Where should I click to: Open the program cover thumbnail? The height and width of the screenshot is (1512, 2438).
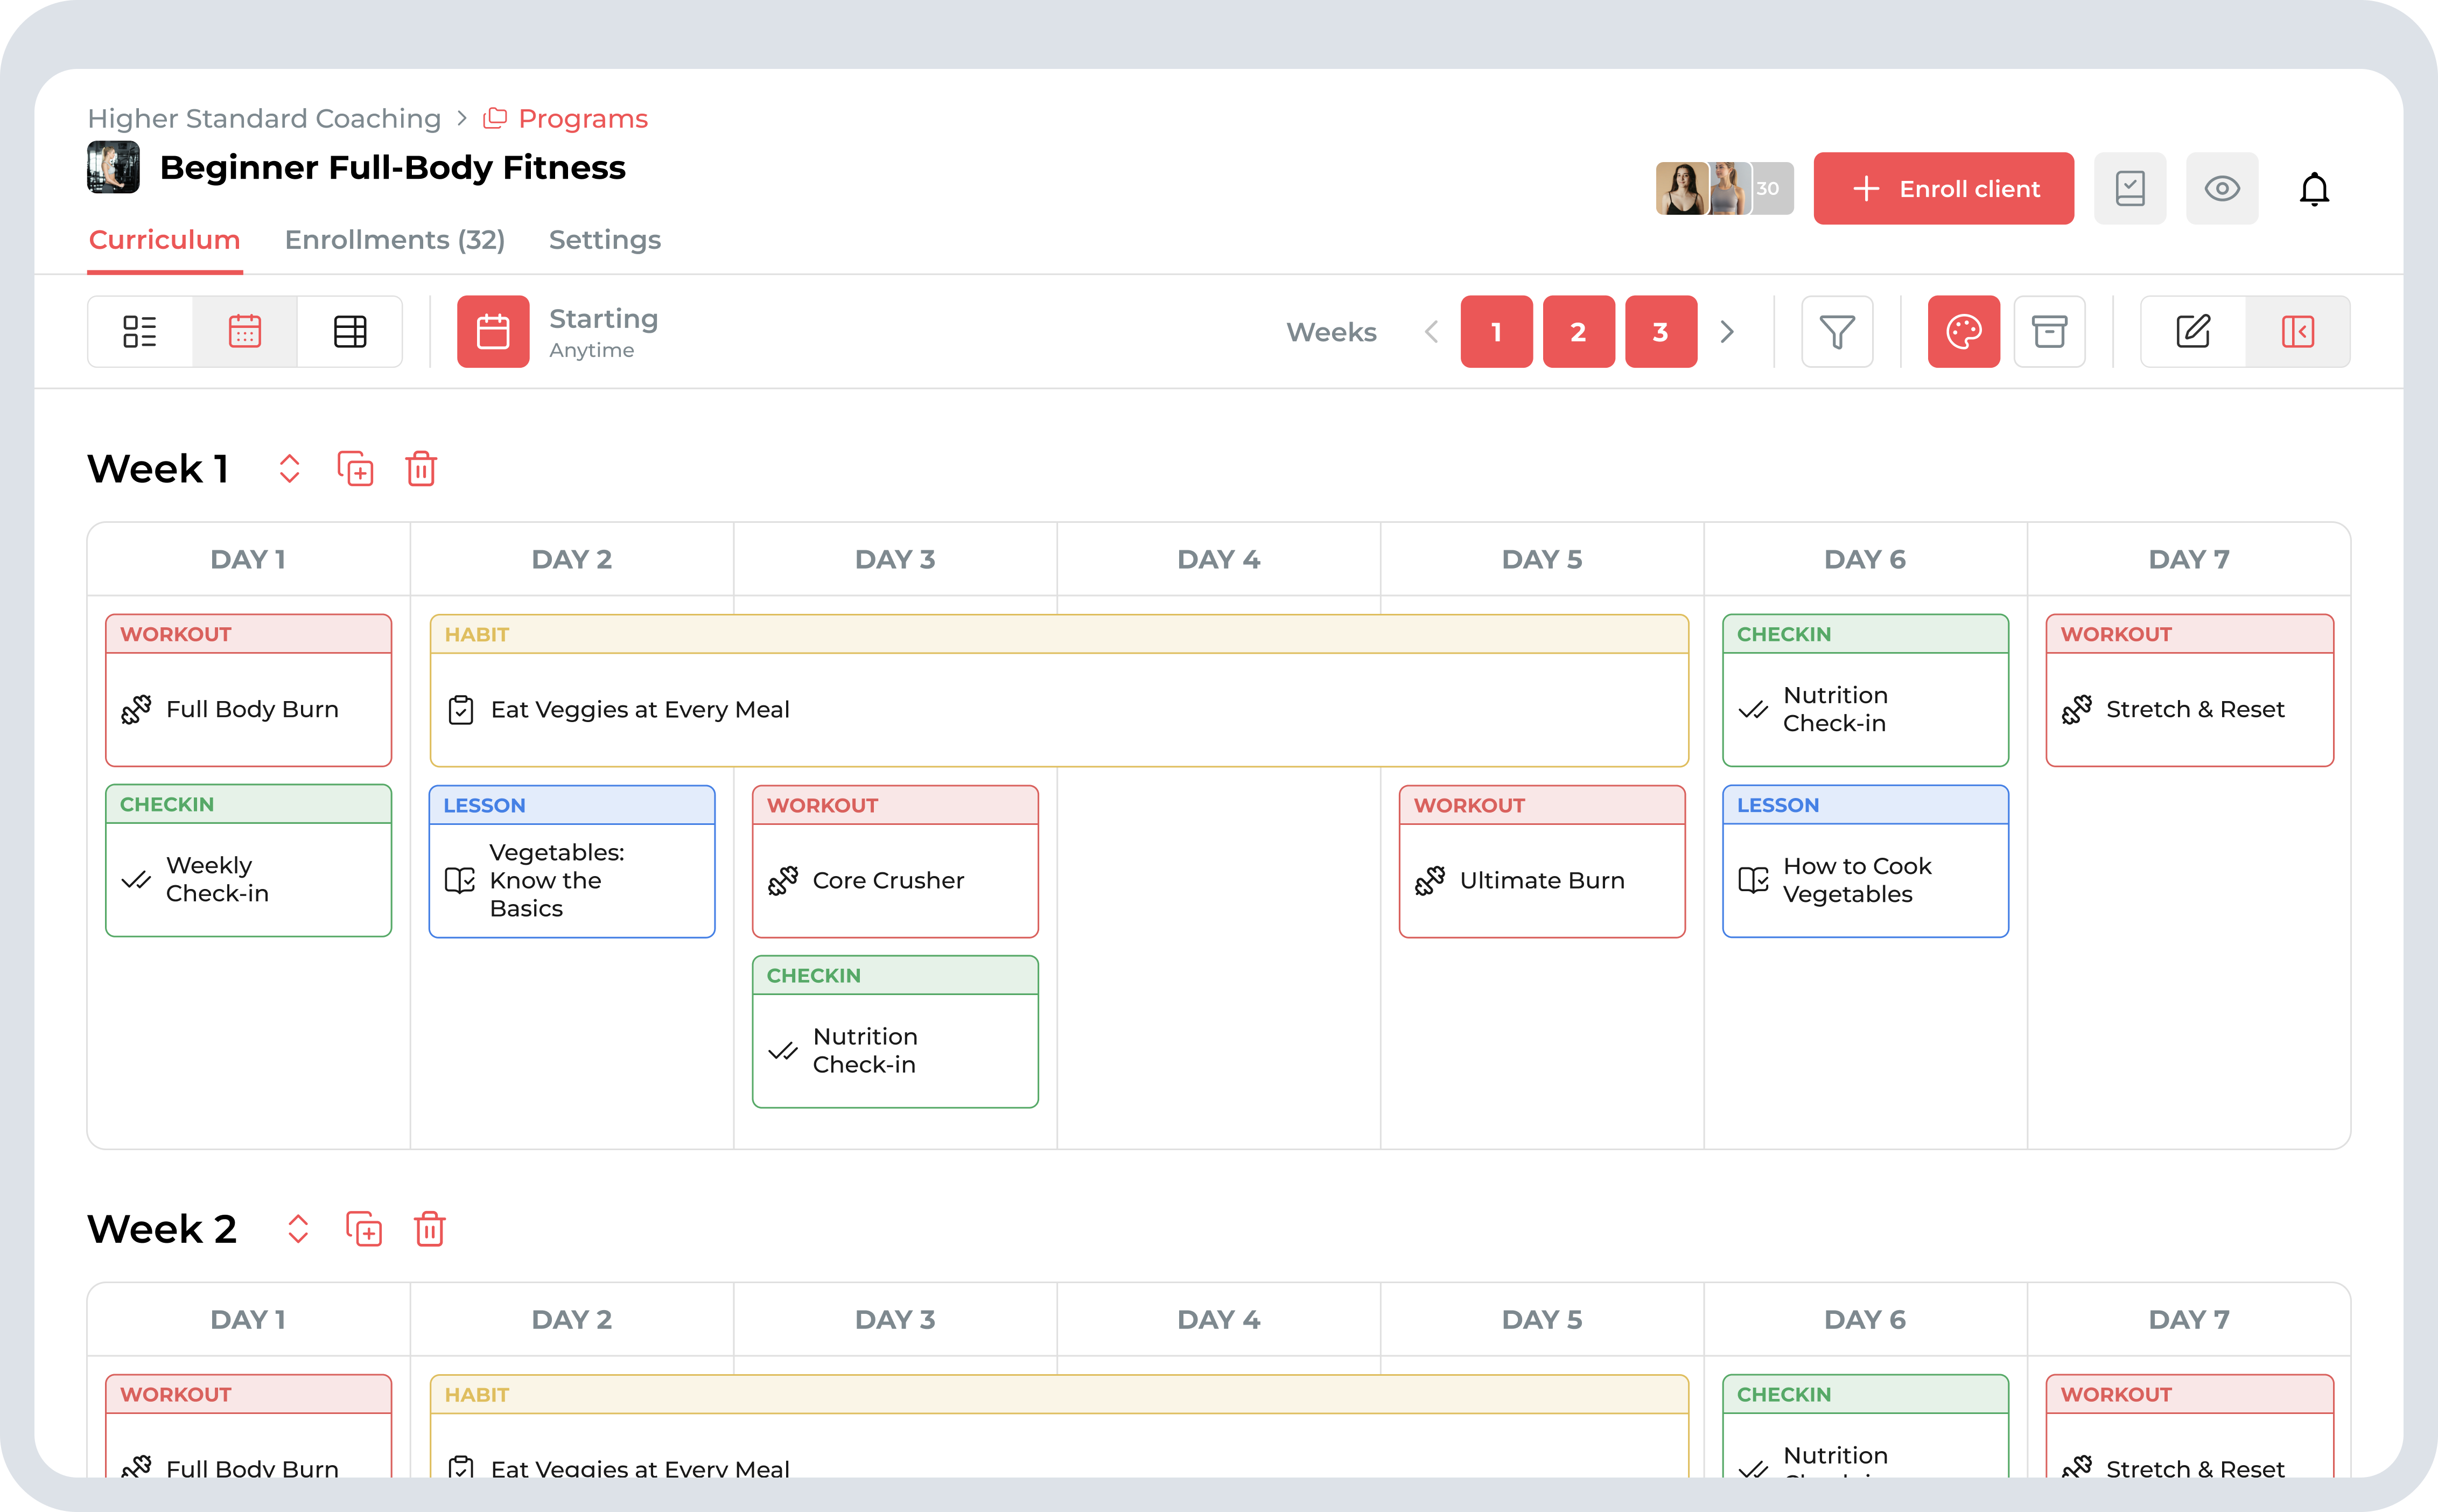pyautogui.click(x=113, y=167)
